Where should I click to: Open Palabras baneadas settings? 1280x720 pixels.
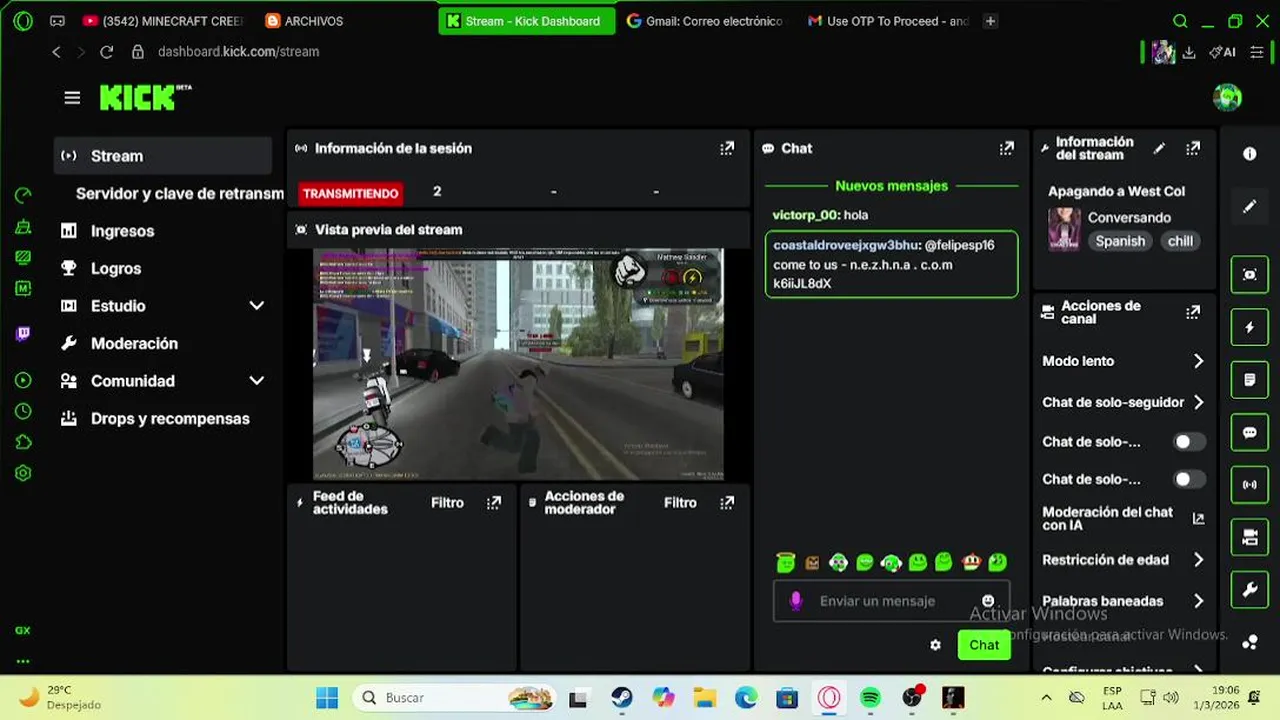[x=1122, y=601]
